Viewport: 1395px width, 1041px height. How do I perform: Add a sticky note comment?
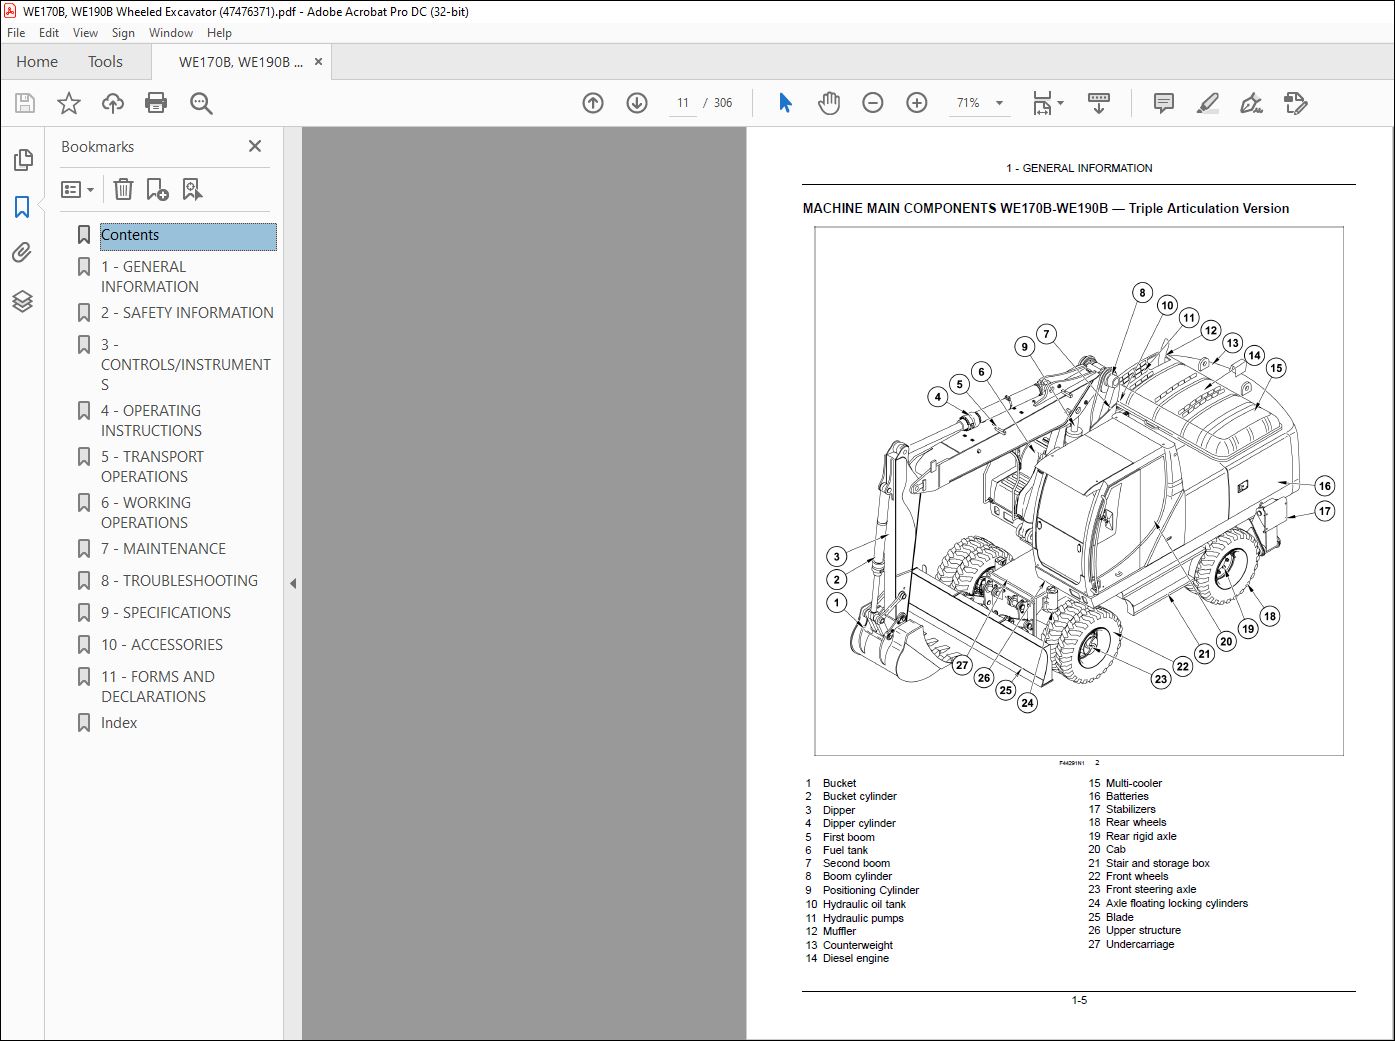1164,103
